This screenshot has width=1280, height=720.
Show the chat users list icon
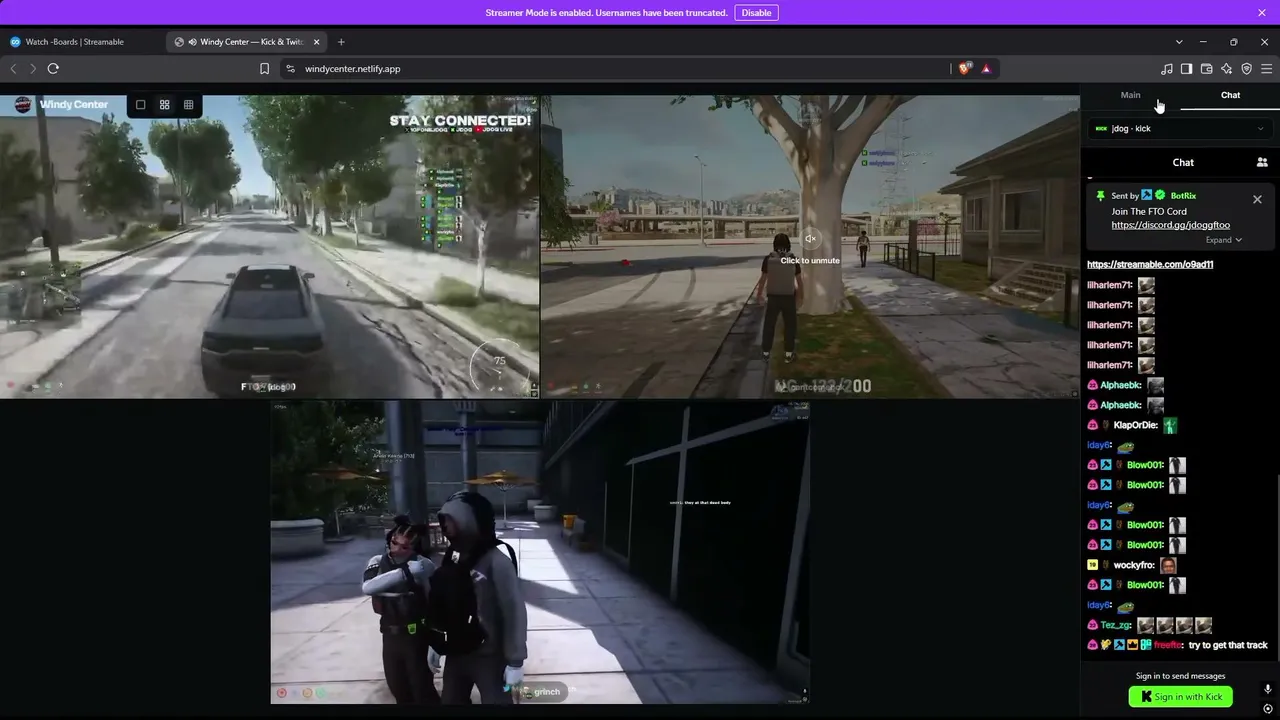point(1262,162)
